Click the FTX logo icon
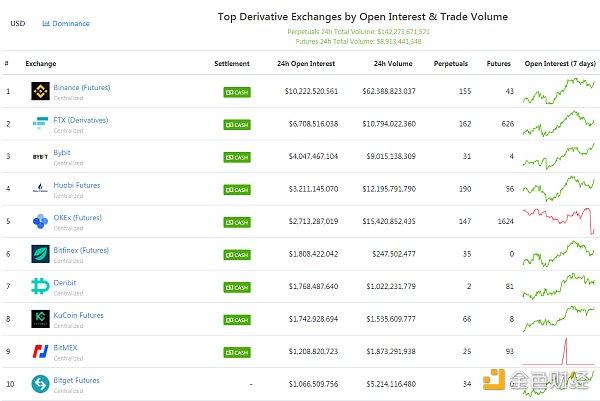Image resolution: width=600 pixels, height=401 pixels. coord(40,124)
